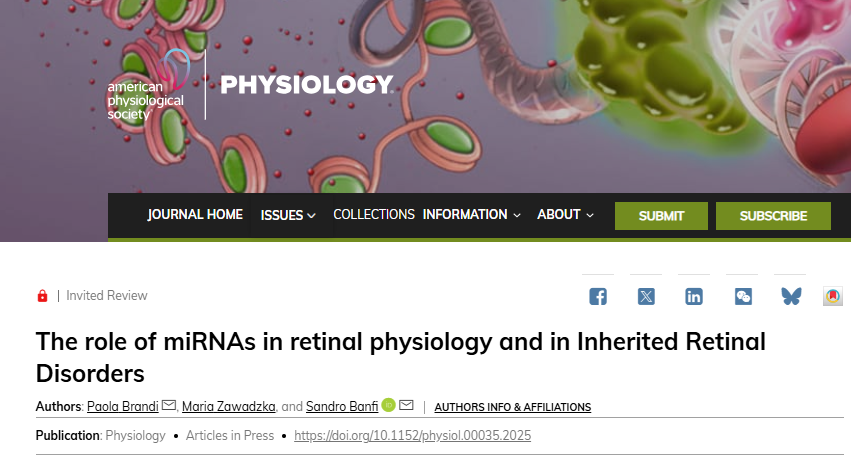The width and height of the screenshot is (851, 464).
Task: Go to Journal Home
Action: point(195,215)
